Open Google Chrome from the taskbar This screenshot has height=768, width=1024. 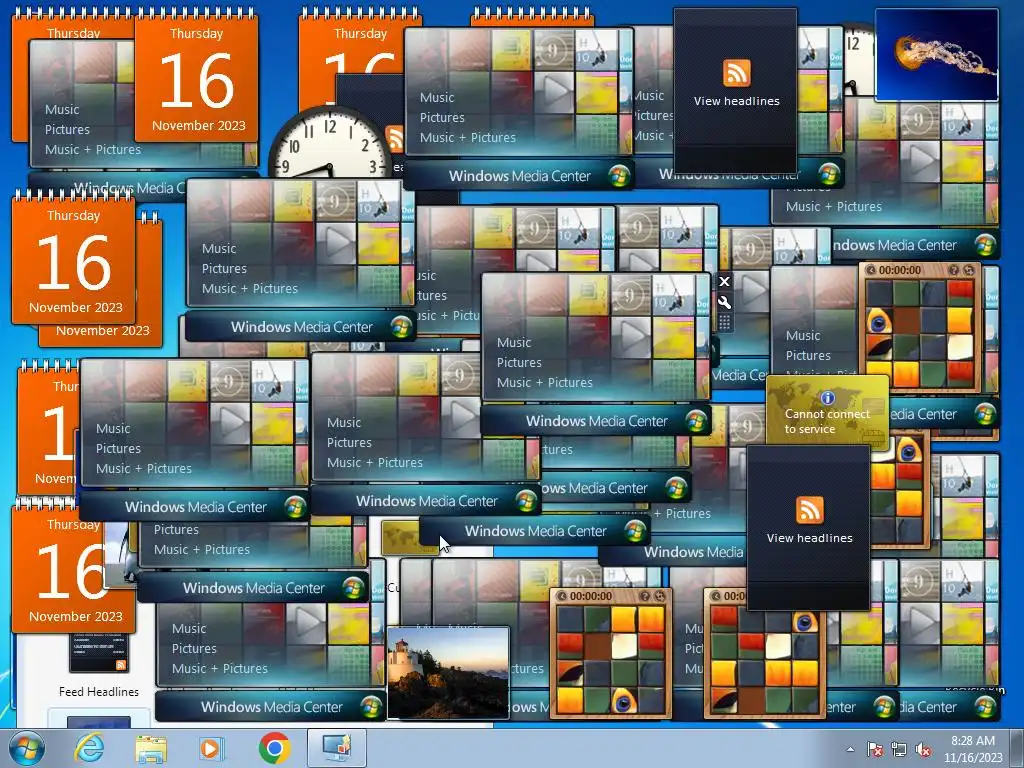point(274,748)
